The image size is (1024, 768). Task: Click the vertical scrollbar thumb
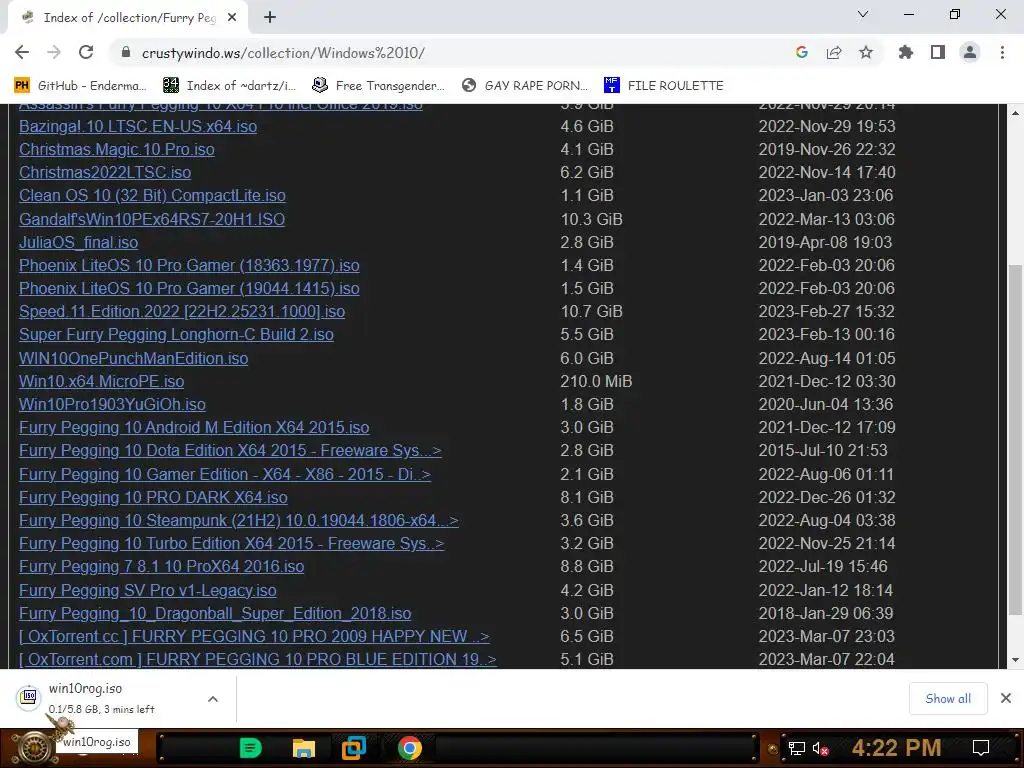(x=1016, y=440)
